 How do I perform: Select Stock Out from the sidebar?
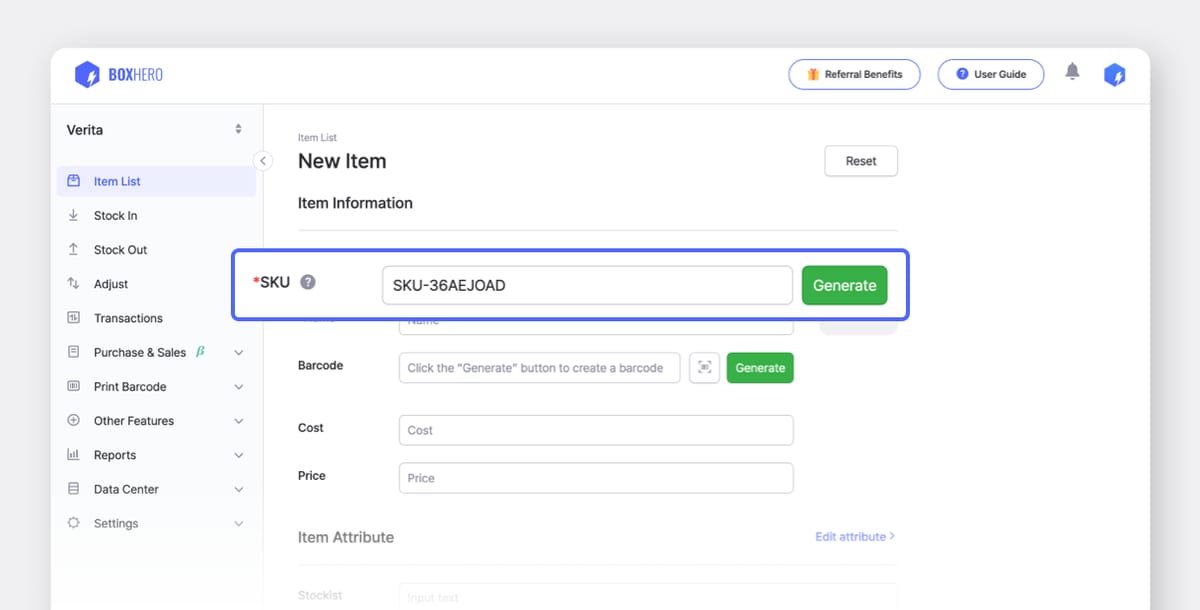click(x=120, y=250)
